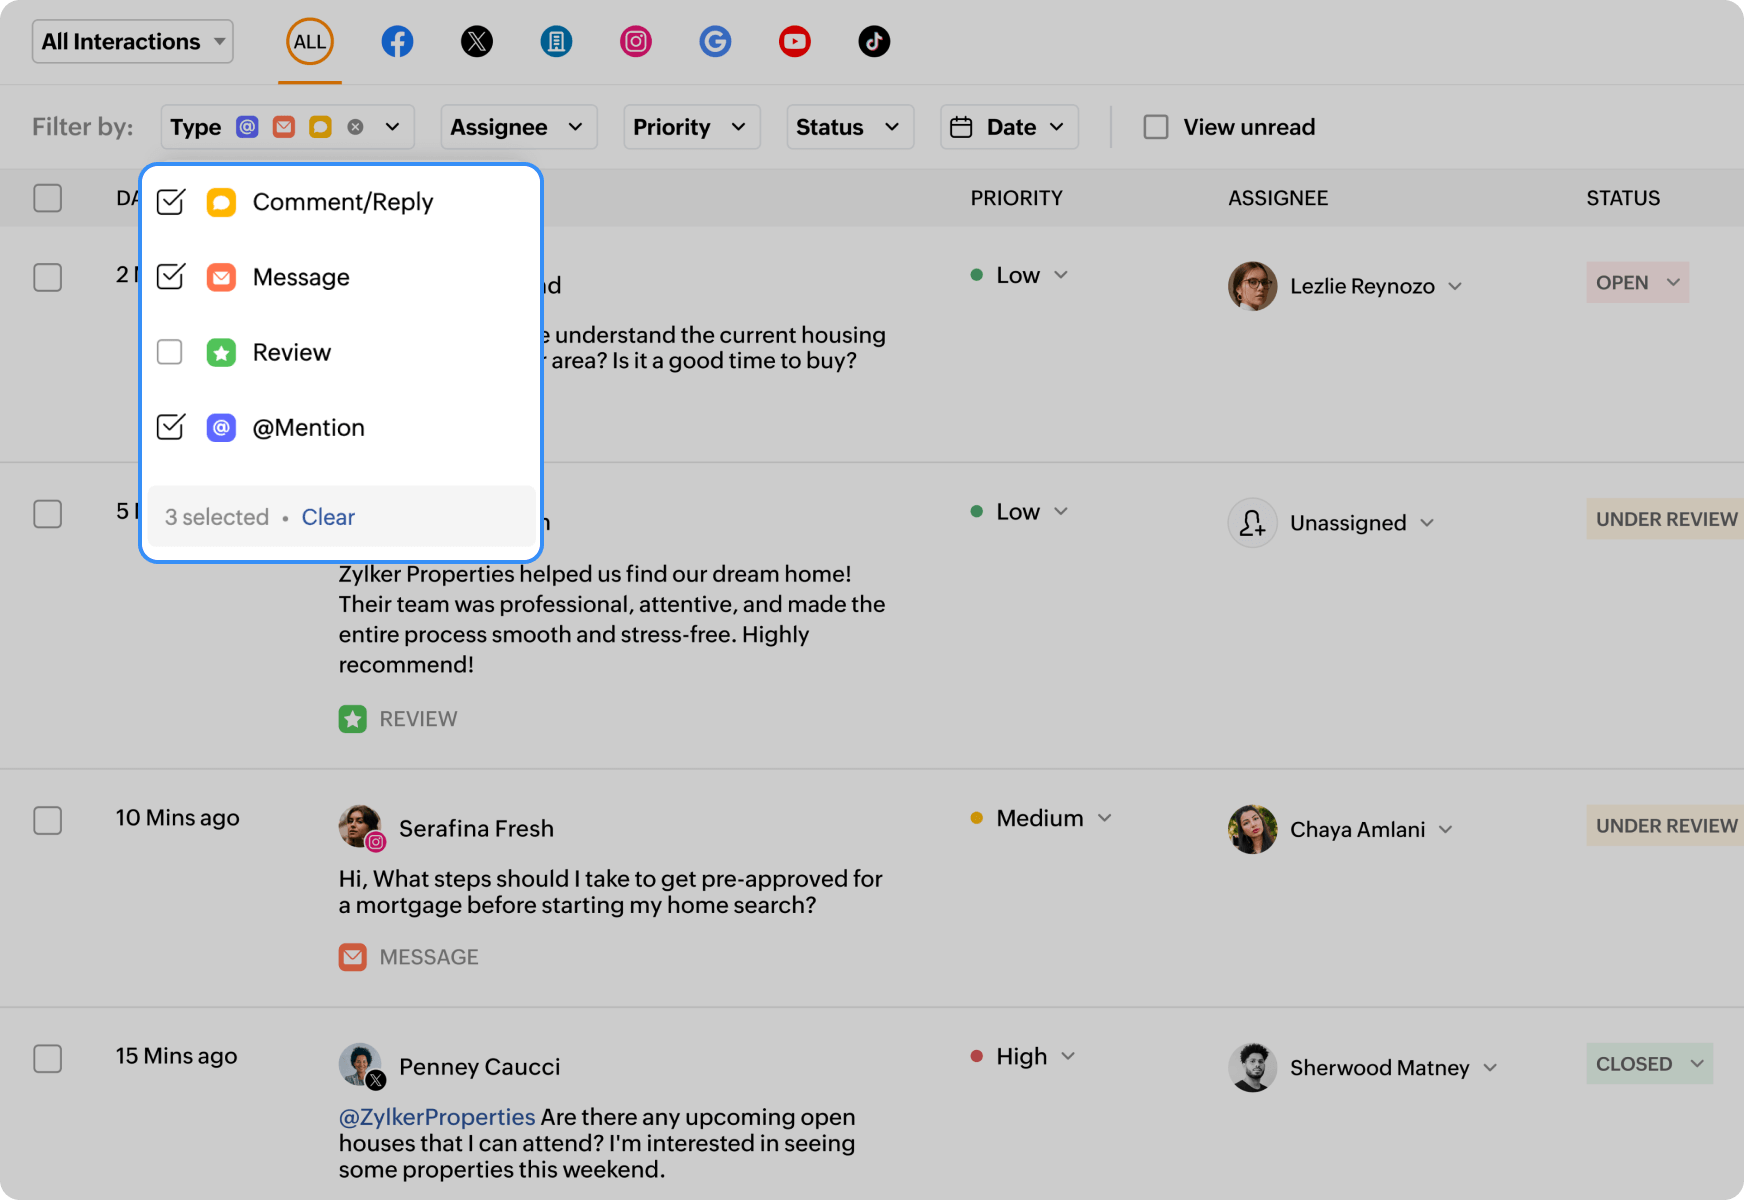Select the Google channel icon
This screenshot has width=1744, height=1200.
pyautogui.click(x=715, y=41)
